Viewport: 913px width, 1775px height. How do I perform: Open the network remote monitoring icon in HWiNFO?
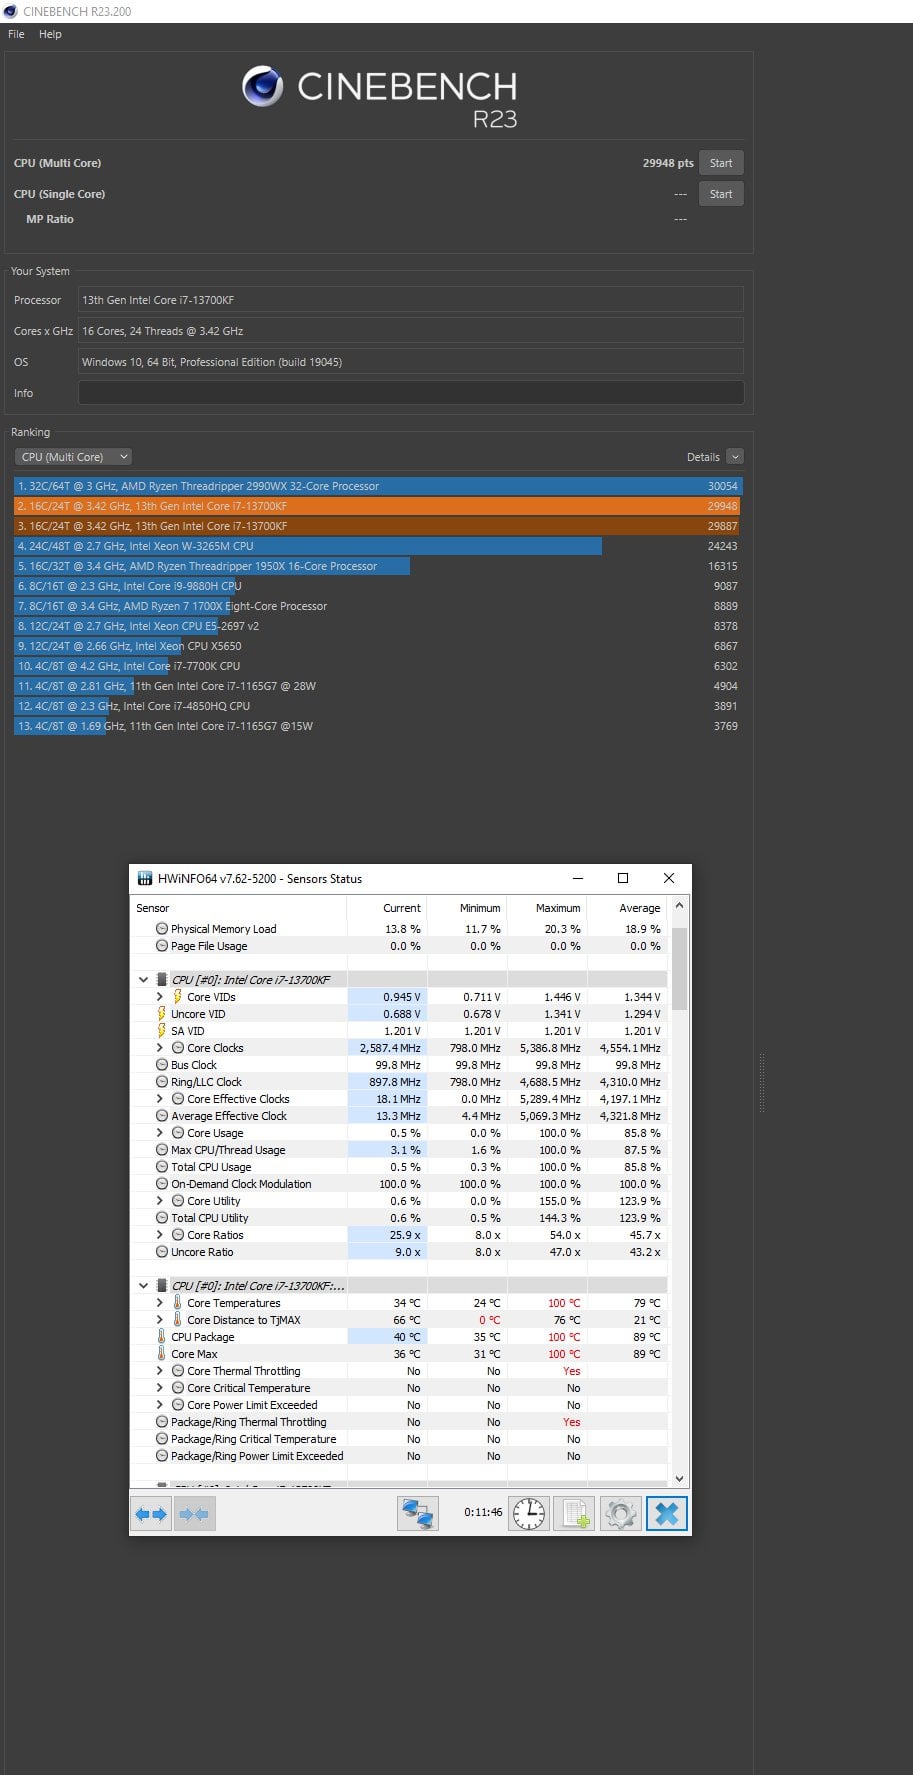[417, 1514]
